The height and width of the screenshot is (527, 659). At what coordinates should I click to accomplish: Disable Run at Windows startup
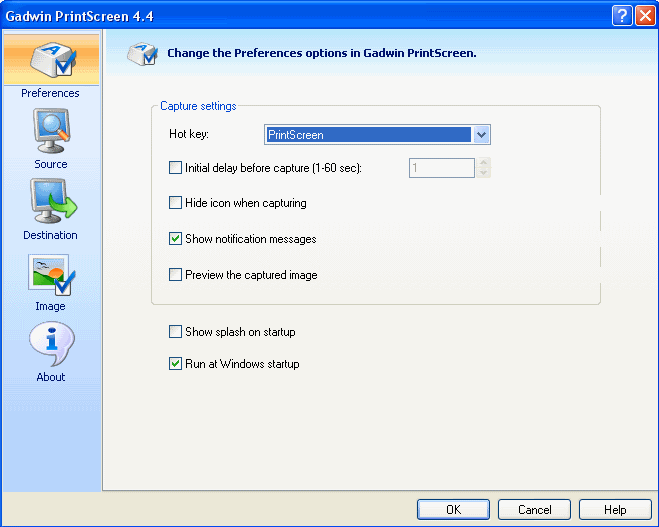pyautogui.click(x=175, y=364)
